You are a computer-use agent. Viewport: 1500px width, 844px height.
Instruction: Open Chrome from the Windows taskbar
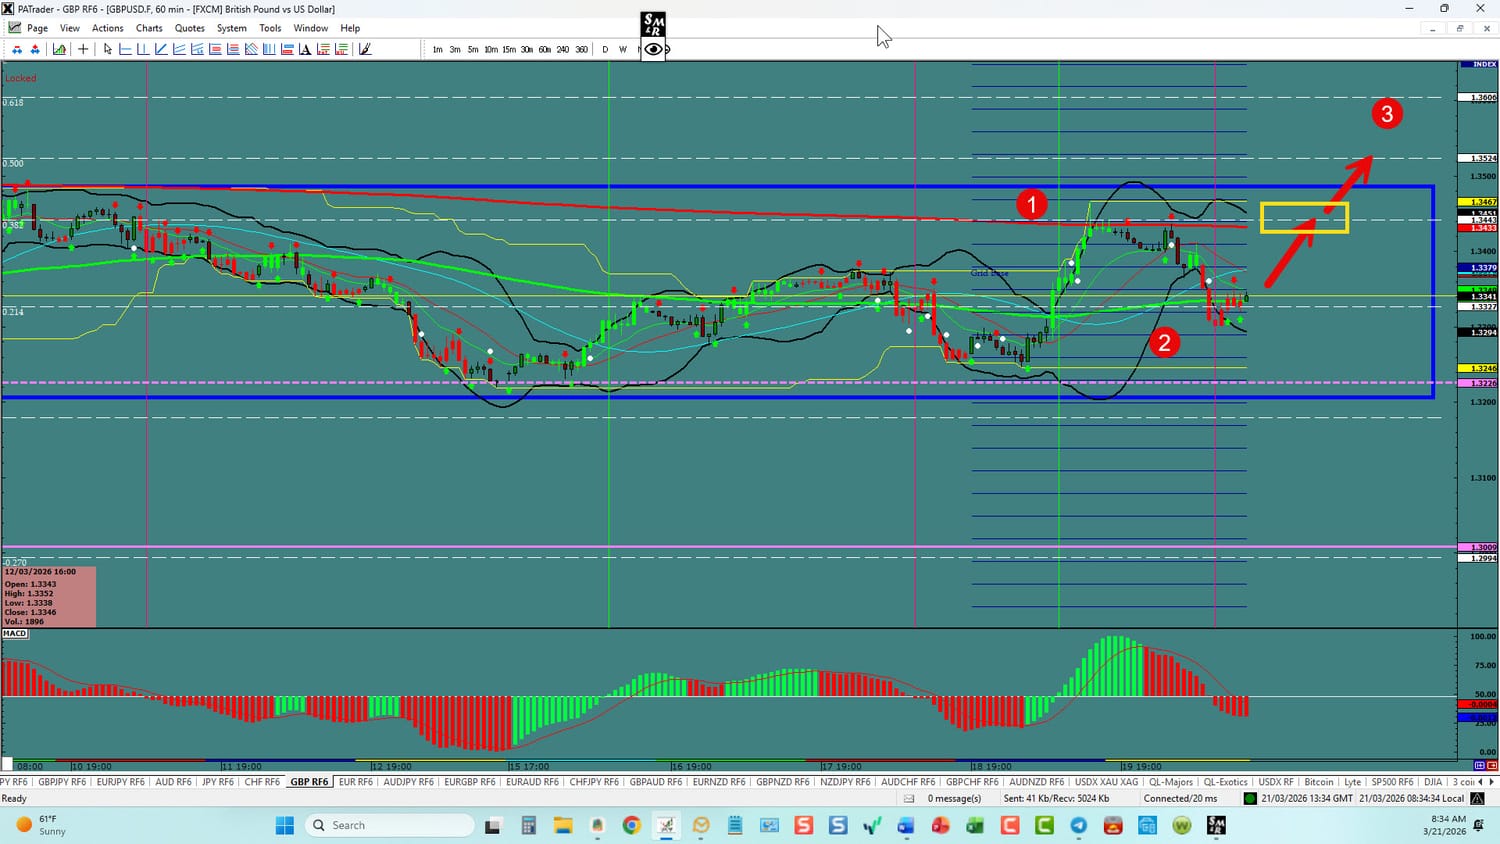click(x=631, y=825)
